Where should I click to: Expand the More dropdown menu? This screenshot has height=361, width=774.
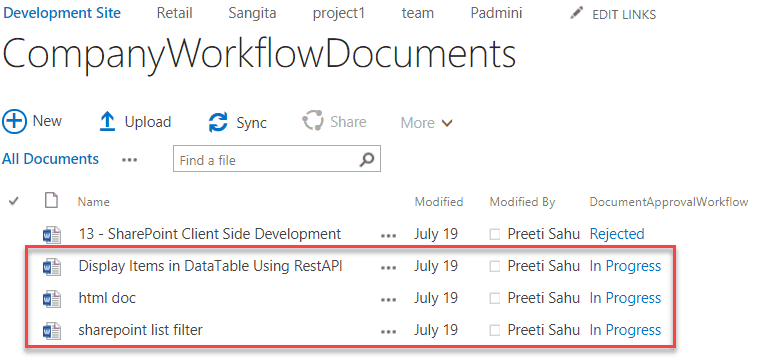pyautogui.click(x=426, y=122)
